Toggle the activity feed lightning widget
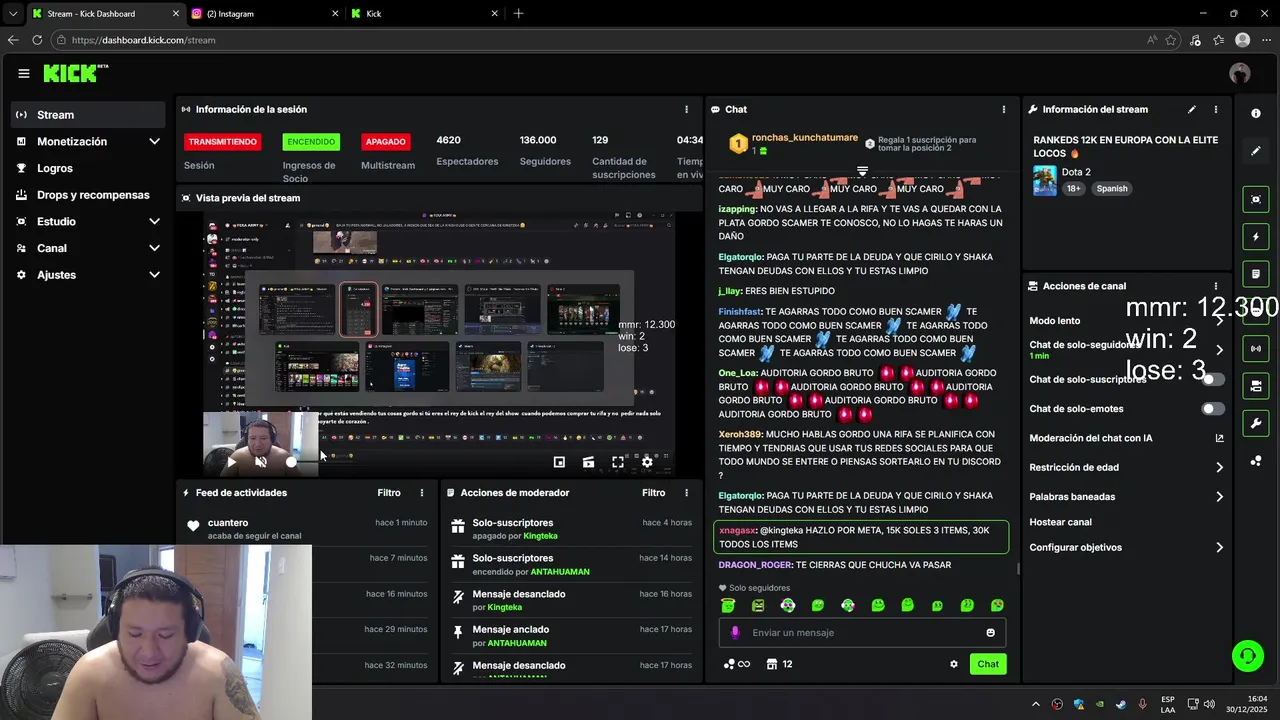Image resolution: width=1280 pixels, height=720 pixels. pos(1256,237)
